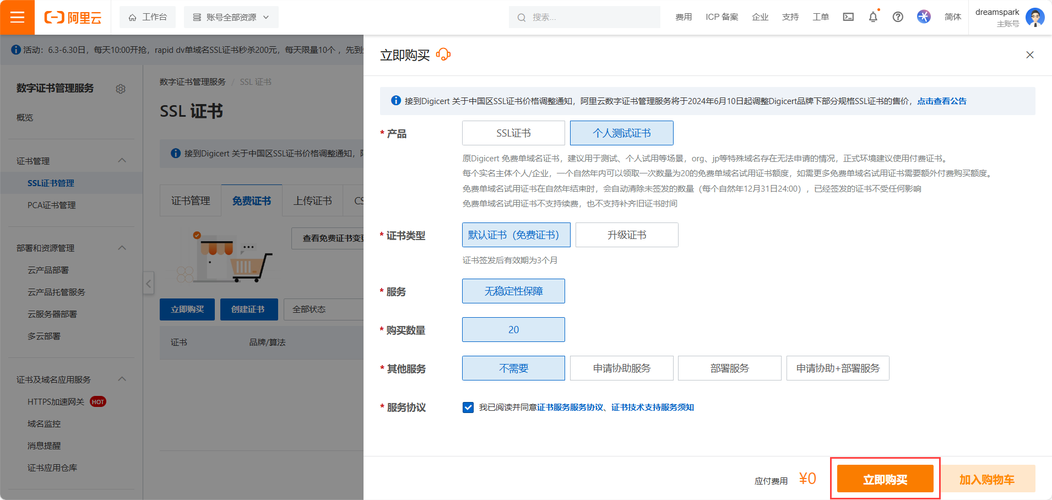
Task: Click the 品牌/算法 column header
Action: (x=267, y=342)
